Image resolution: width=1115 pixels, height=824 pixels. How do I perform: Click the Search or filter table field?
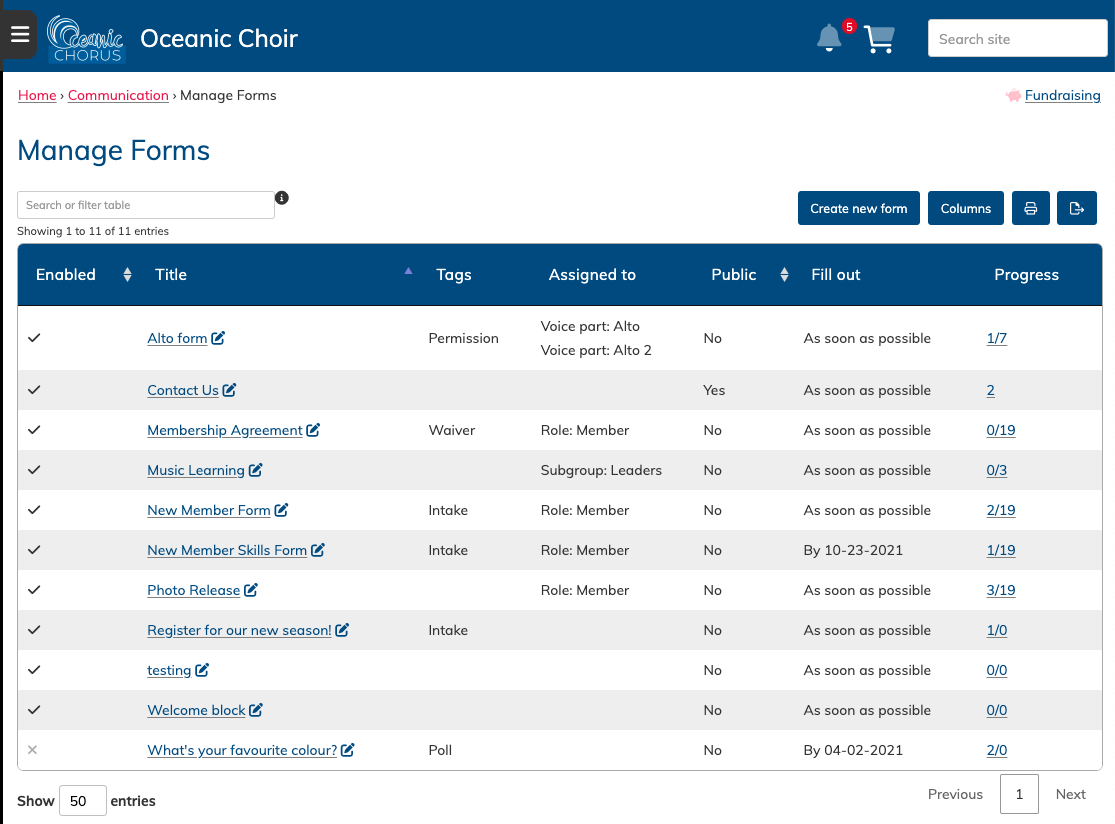coord(146,205)
